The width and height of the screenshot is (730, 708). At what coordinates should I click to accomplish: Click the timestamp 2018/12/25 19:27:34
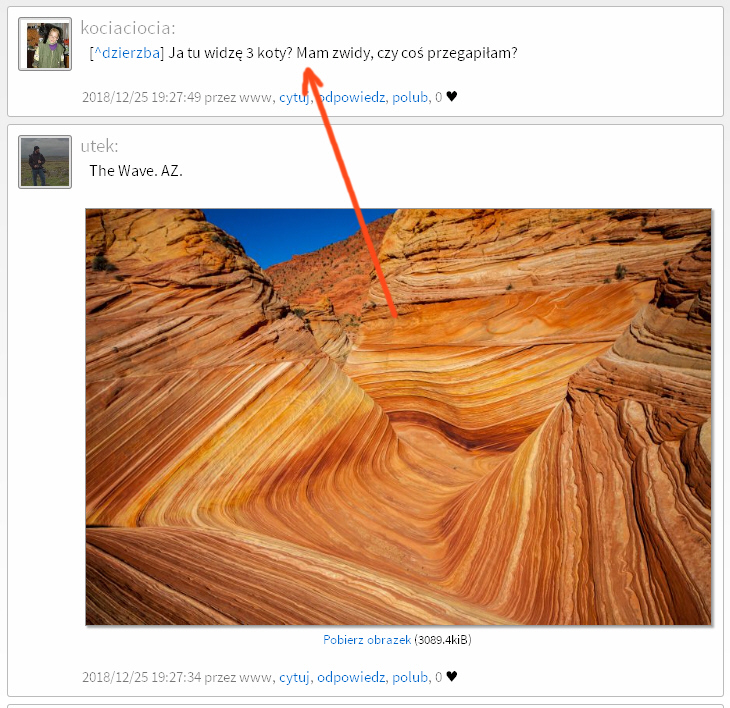point(142,677)
